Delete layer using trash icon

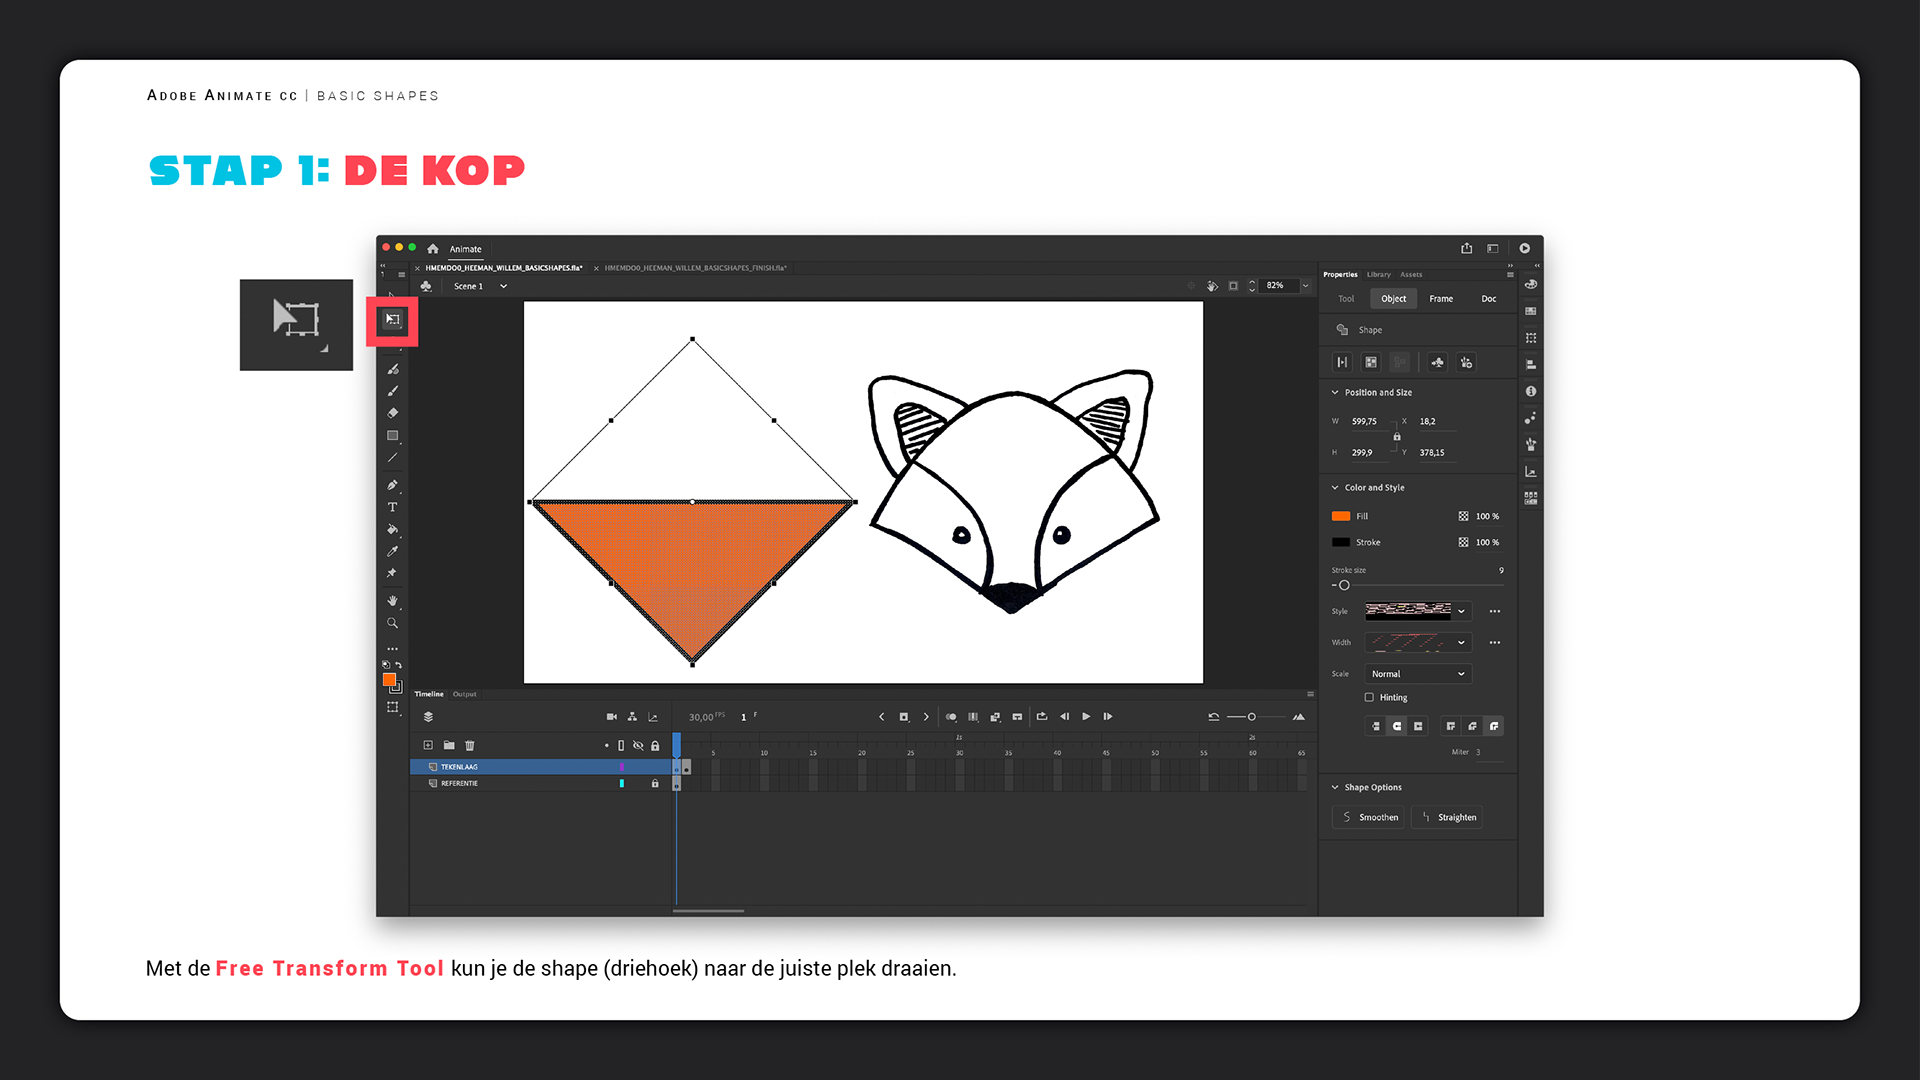[470, 745]
